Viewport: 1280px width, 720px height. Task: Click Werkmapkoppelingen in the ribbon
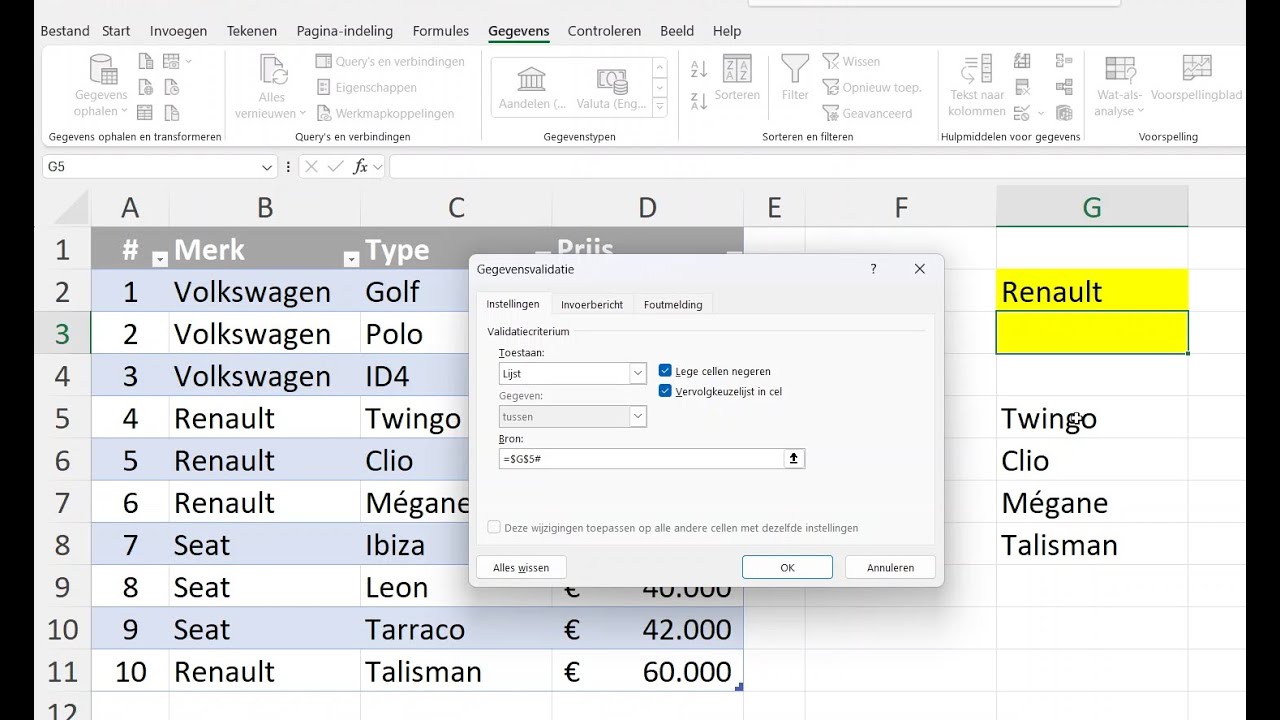[x=385, y=114]
